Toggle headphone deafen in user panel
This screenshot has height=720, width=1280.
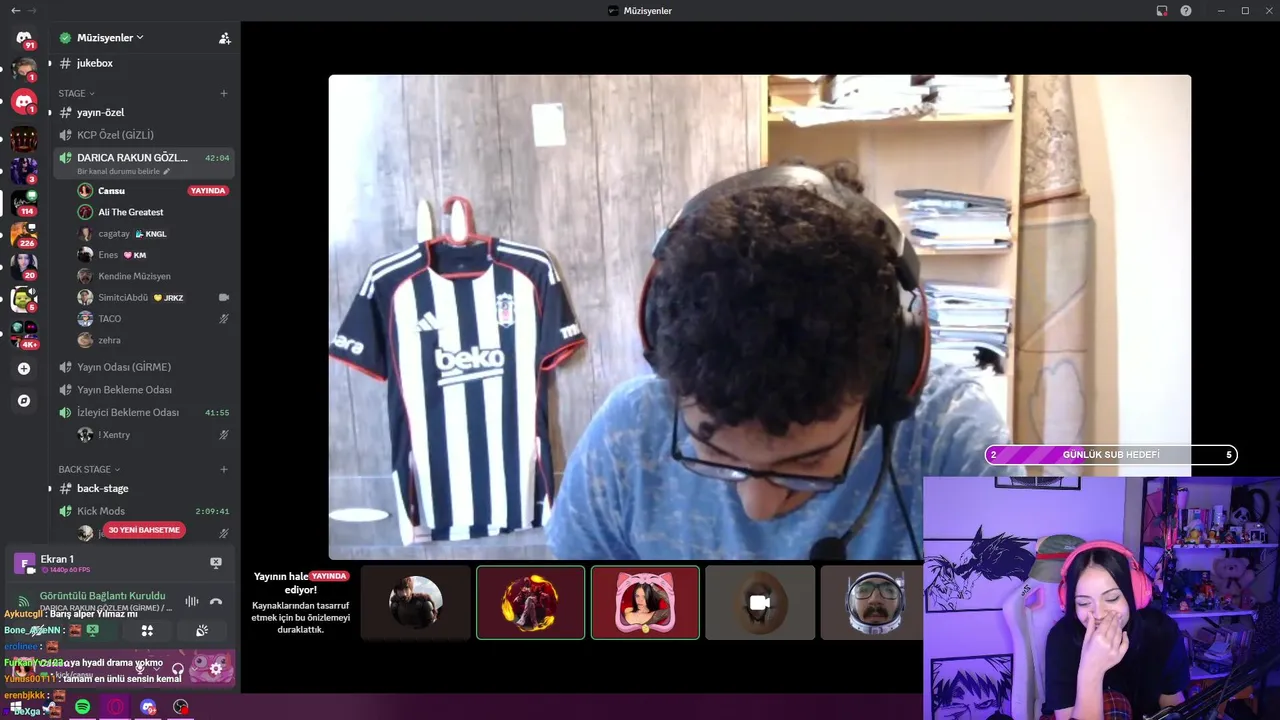click(x=178, y=669)
